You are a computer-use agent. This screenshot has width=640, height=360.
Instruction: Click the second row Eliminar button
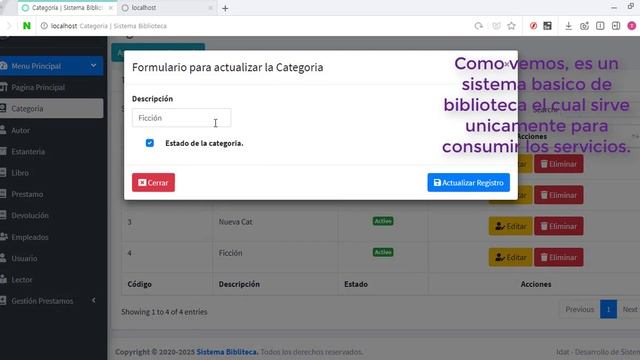pos(559,195)
